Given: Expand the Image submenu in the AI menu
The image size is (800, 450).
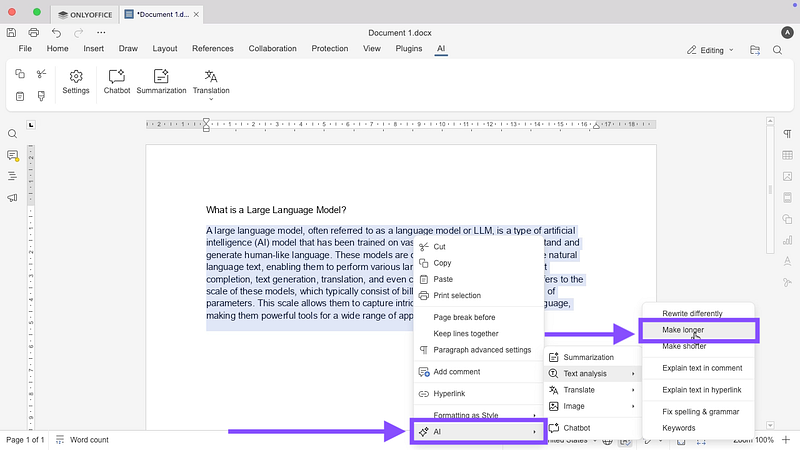Looking at the screenshot, I should pos(592,406).
